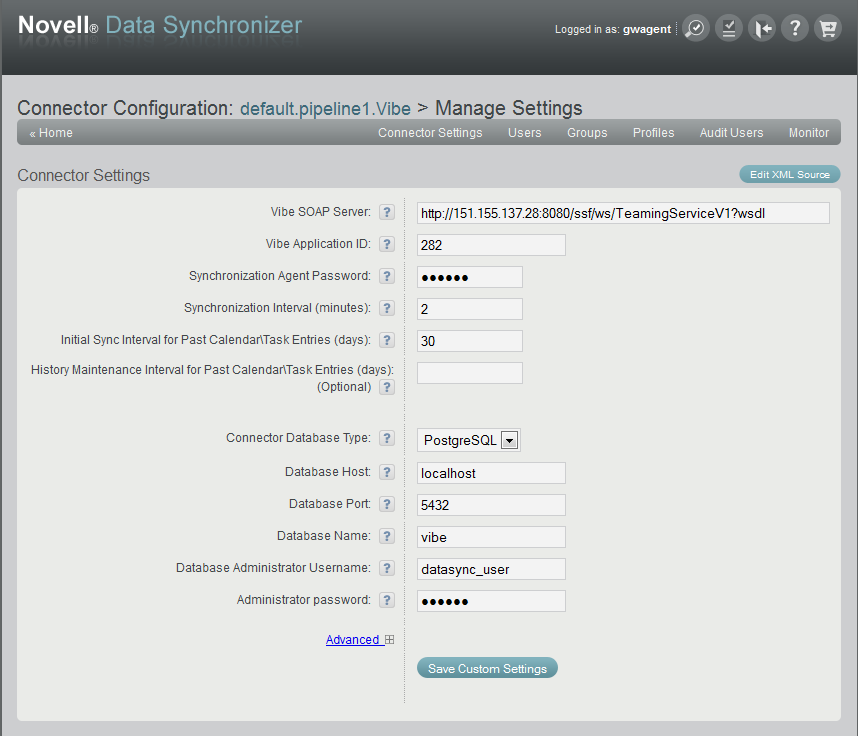This screenshot has width=858, height=736.
Task: Show help for Administrator password
Action: (387, 600)
